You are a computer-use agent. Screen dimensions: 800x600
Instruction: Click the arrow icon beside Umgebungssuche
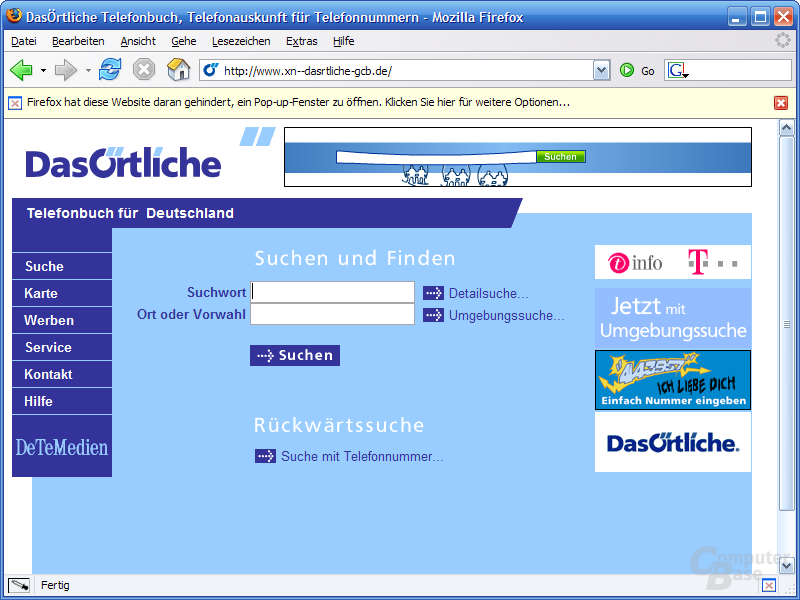coord(433,315)
